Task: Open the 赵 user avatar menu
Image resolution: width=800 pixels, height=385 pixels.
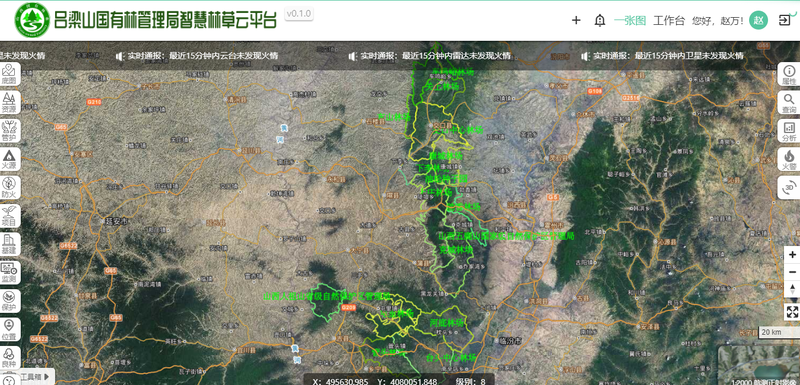Action: point(758,20)
